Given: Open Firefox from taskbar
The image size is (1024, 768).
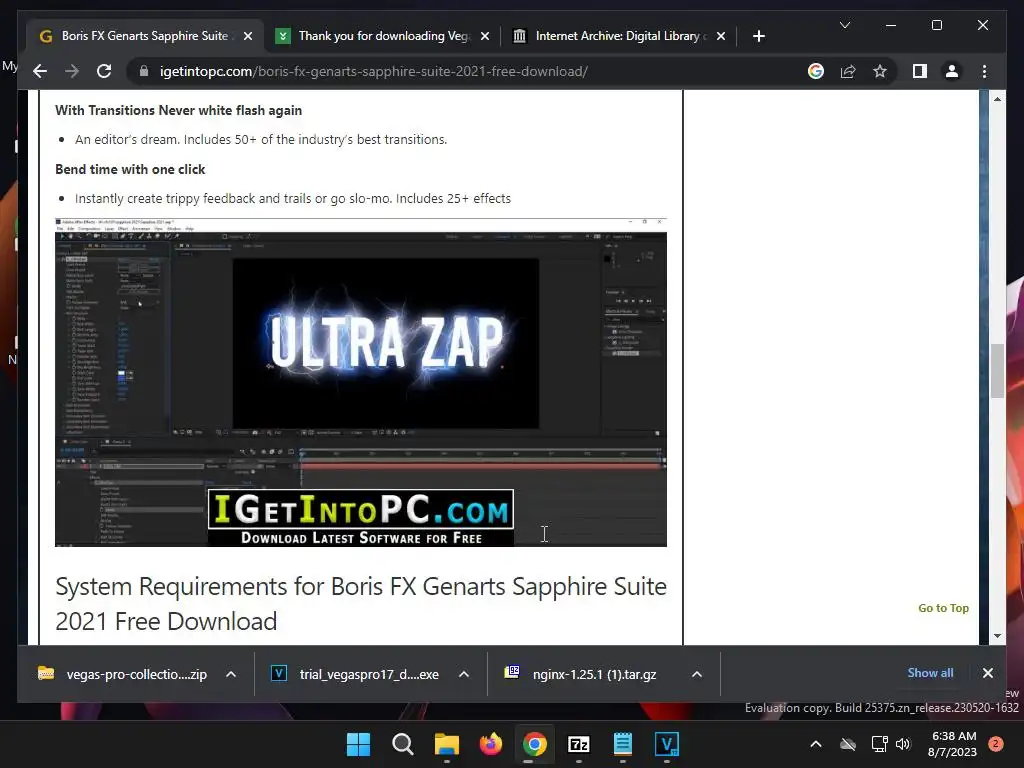Looking at the screenshot, I should pyautogui.click(x=490, y=744).
